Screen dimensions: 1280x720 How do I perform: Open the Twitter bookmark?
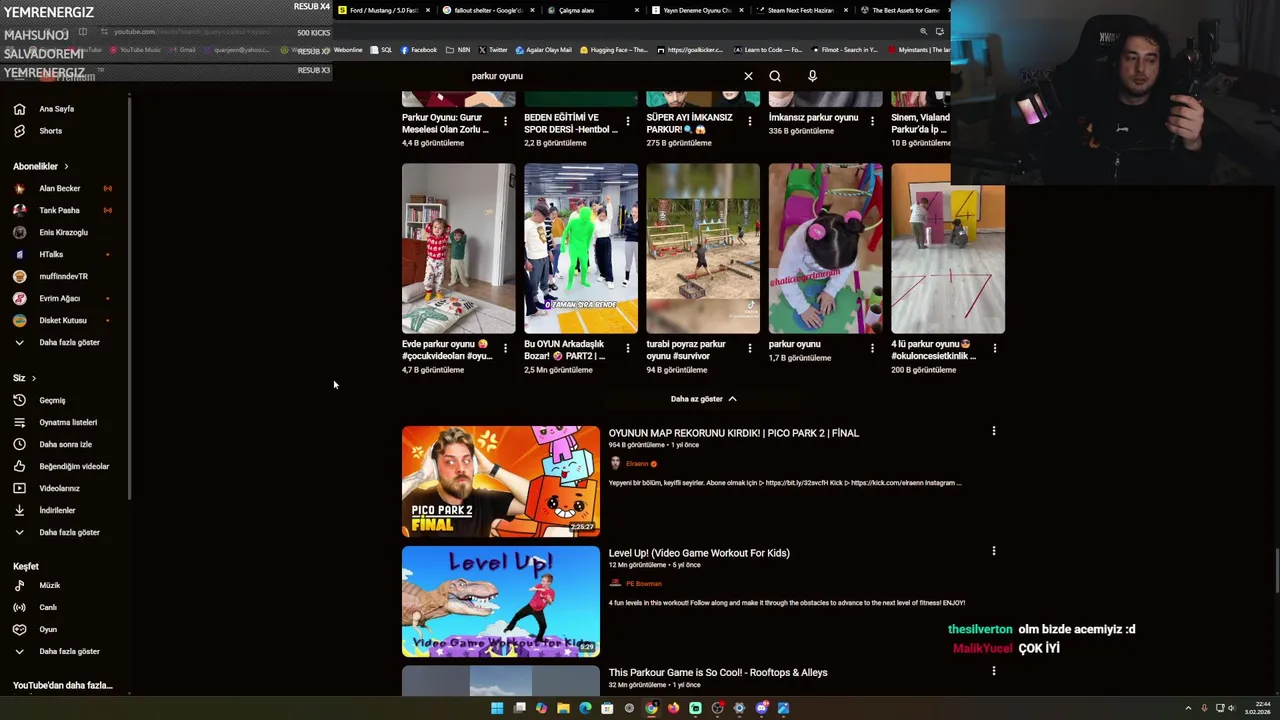click(x=493, y=50)
